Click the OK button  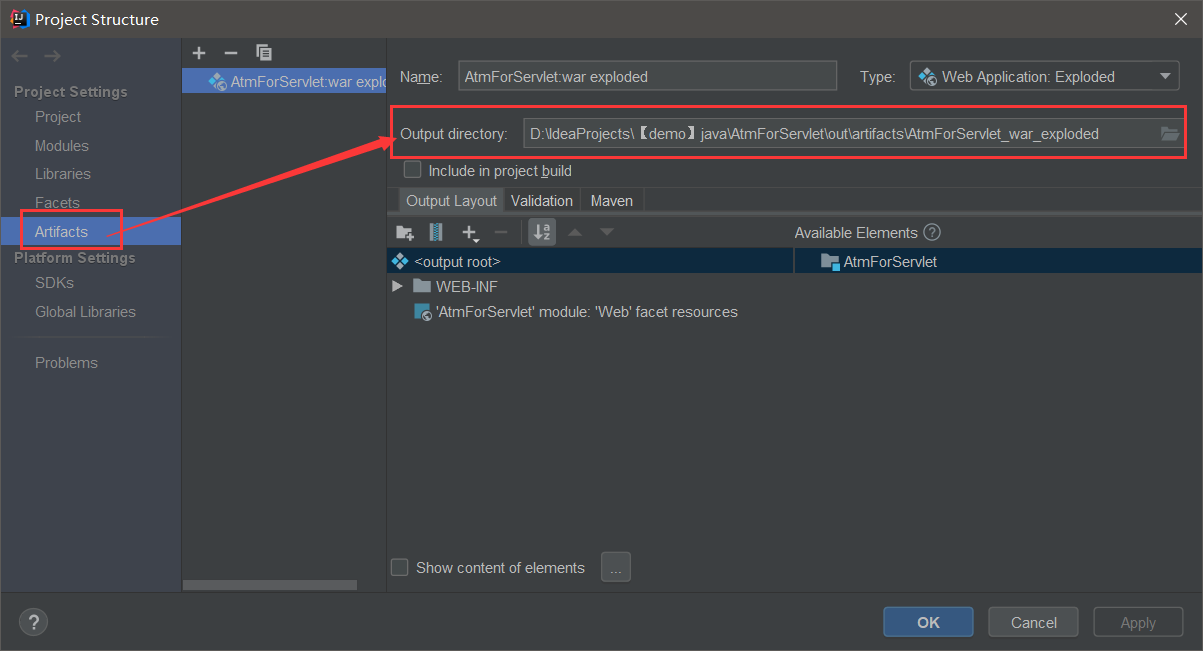coord(928,622)
